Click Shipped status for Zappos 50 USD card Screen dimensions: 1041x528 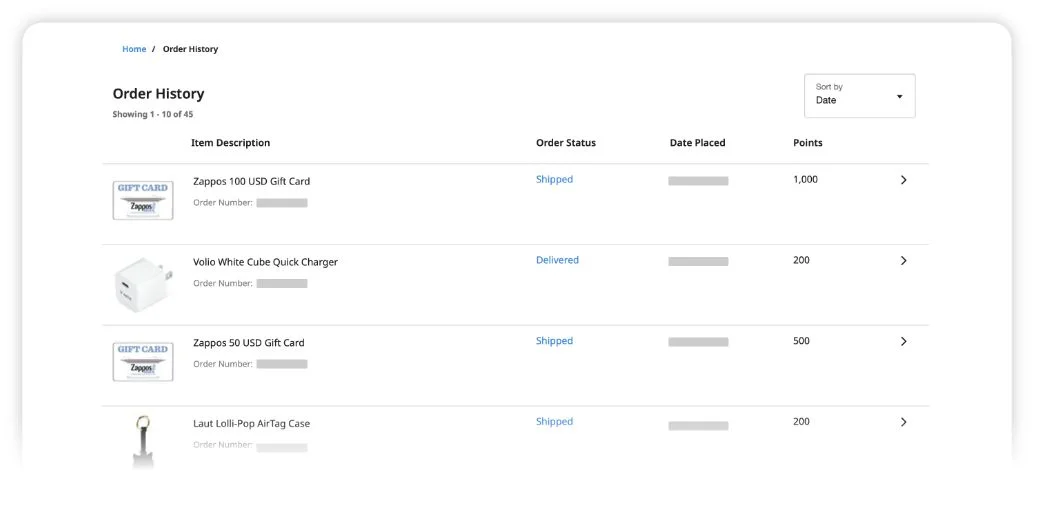tap(554, 341)
